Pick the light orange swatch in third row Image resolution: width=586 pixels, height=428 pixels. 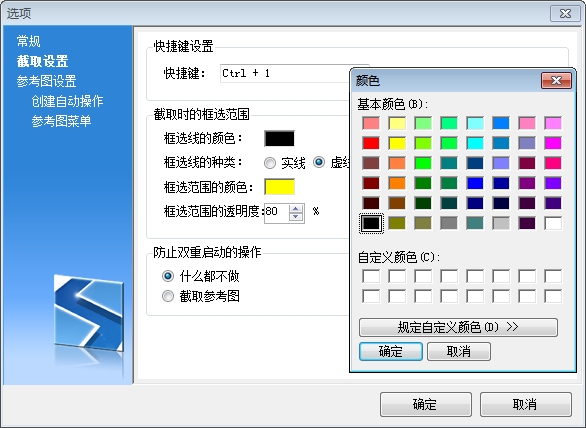397,163
